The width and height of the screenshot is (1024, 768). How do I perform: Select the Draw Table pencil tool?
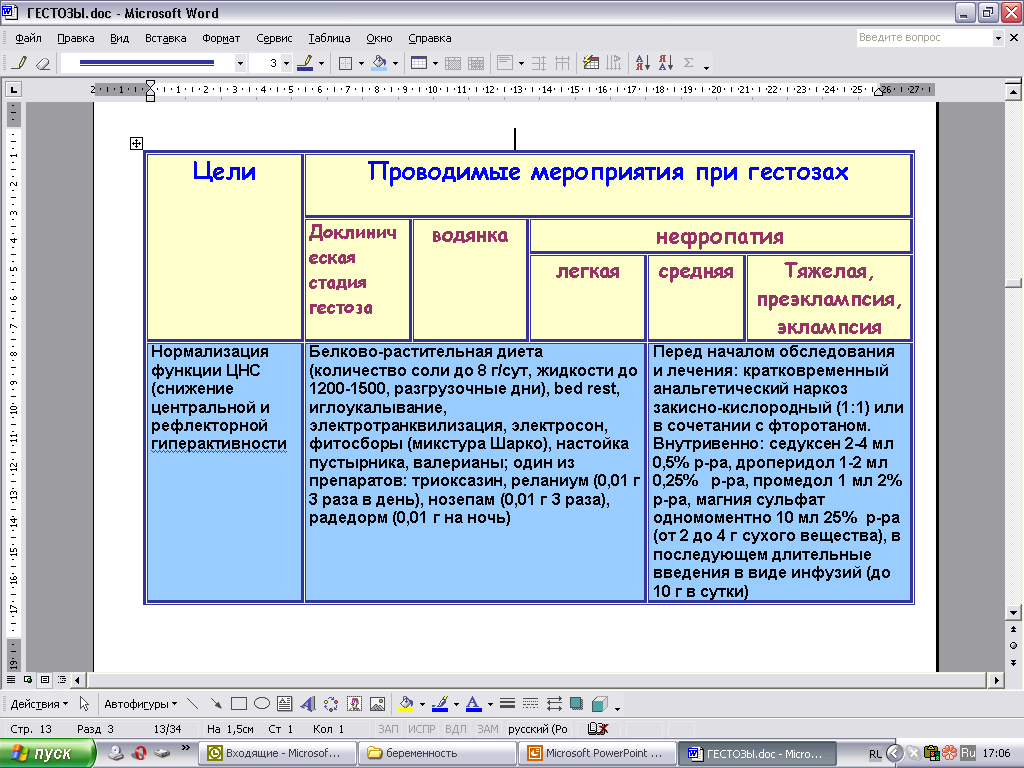coord(20,63)
